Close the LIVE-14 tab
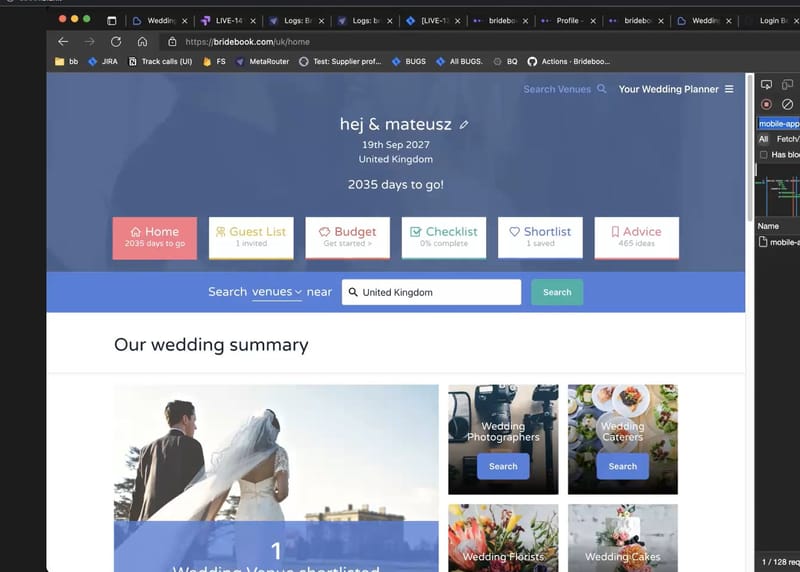This screenshot has height=572, width=800. click(x=253, y=21)
